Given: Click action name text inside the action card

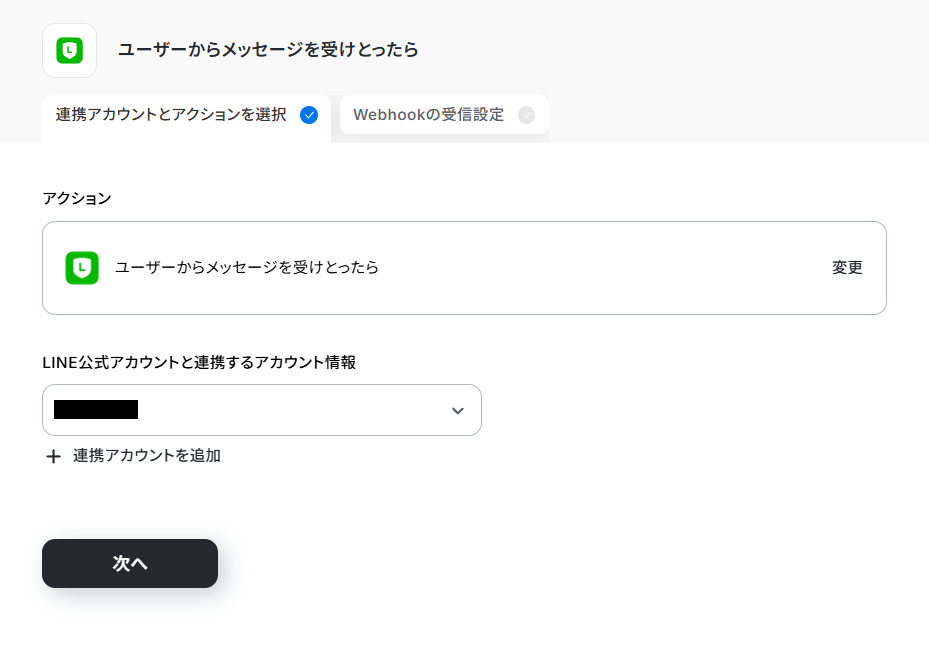Looking at the screenshot, I should pyautogui.click(x=246, y=268).
